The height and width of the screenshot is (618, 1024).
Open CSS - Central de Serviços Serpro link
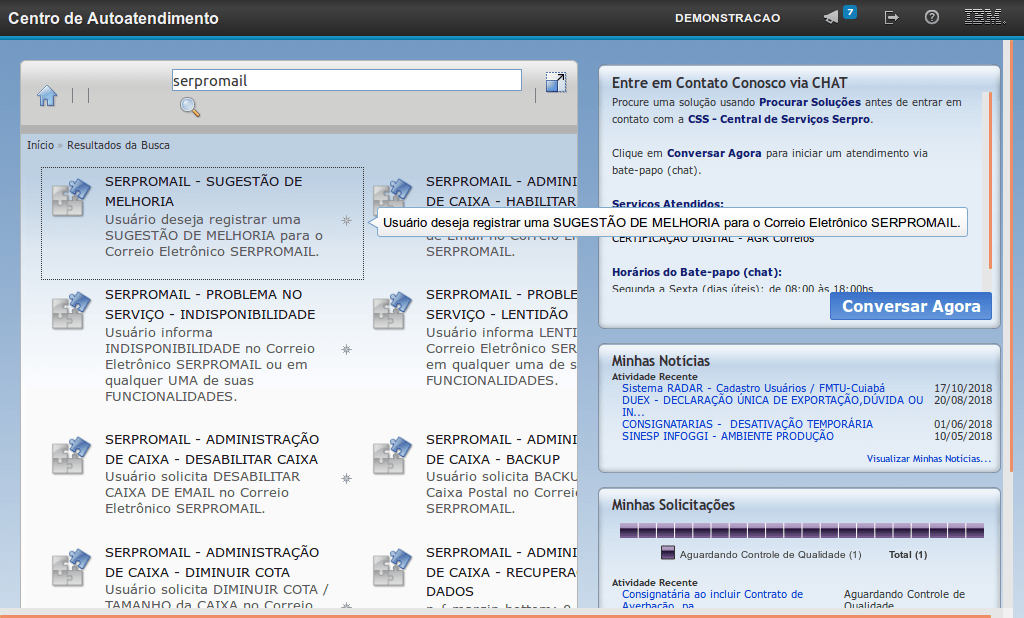(779, 119)
